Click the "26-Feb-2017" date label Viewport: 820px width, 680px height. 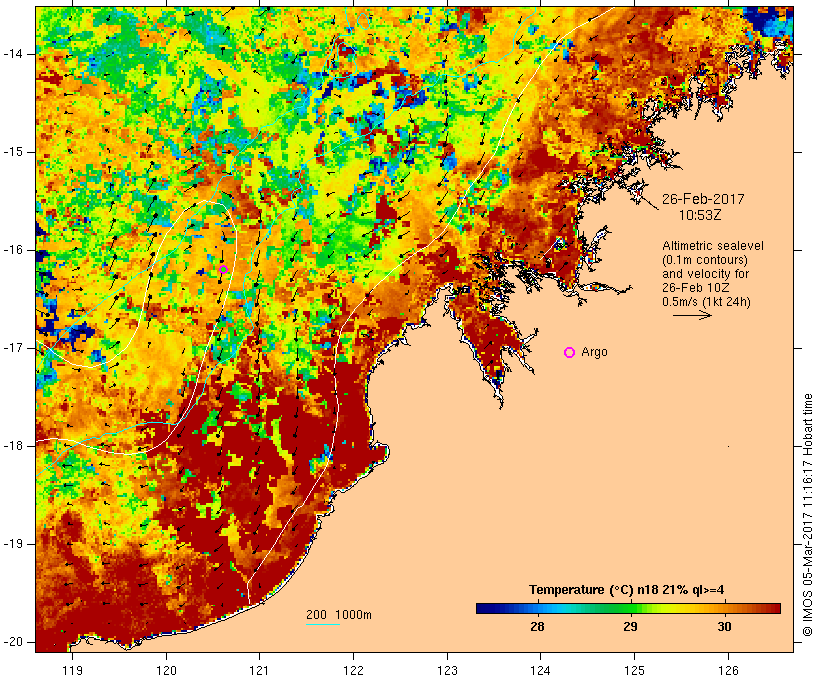[703, 199]
